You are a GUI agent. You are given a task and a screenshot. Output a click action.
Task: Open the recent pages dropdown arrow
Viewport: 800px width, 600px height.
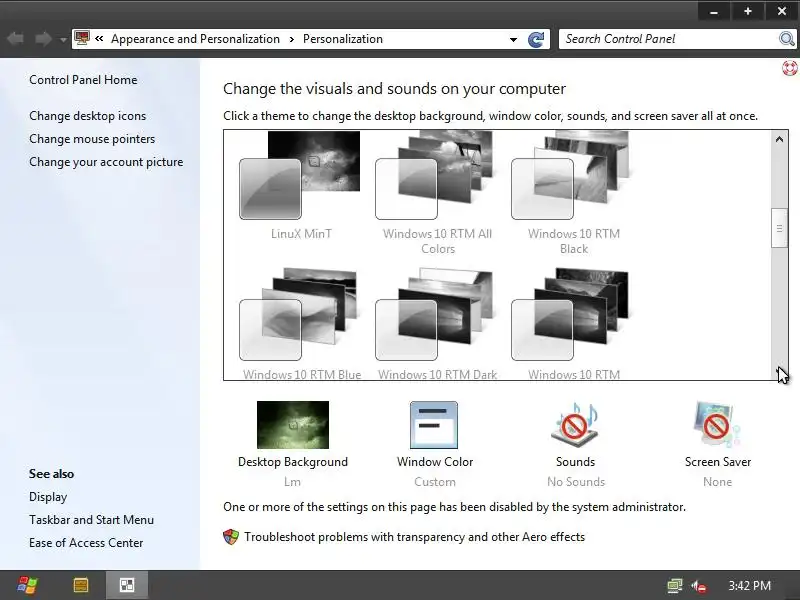pos(63,39)
